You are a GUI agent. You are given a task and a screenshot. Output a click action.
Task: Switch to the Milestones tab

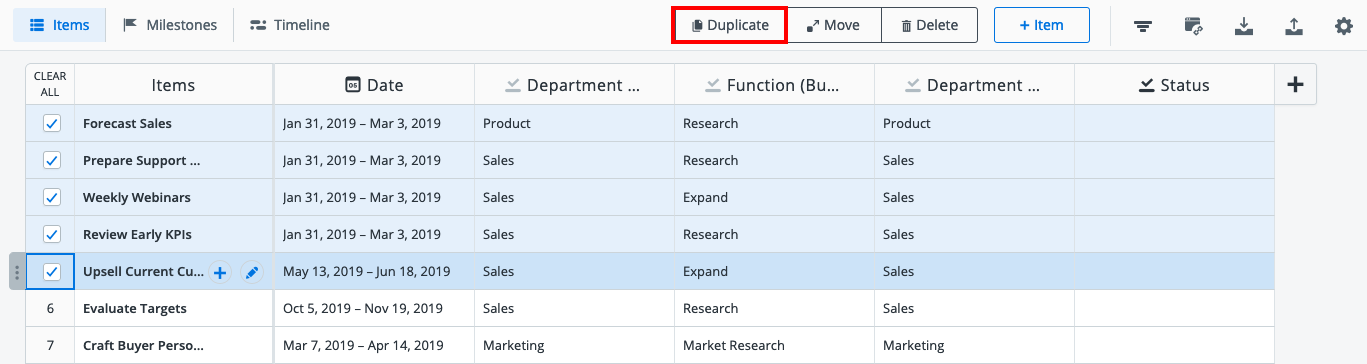click(169, 25)
